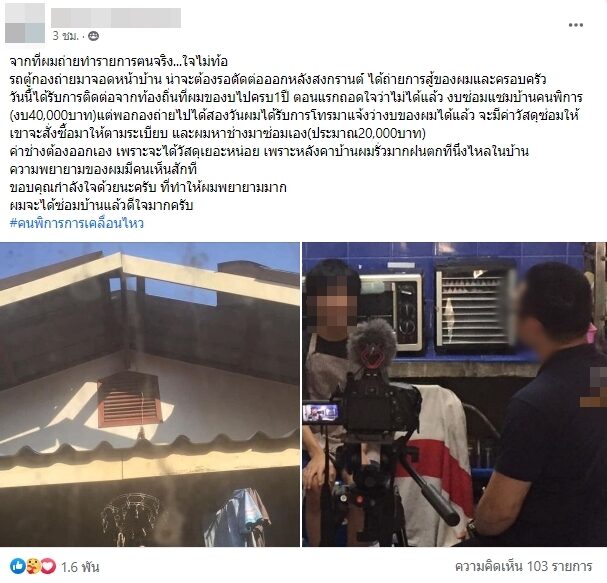Click the public audience globe icon
Screen dimensions: 607x583
point(93,36)
